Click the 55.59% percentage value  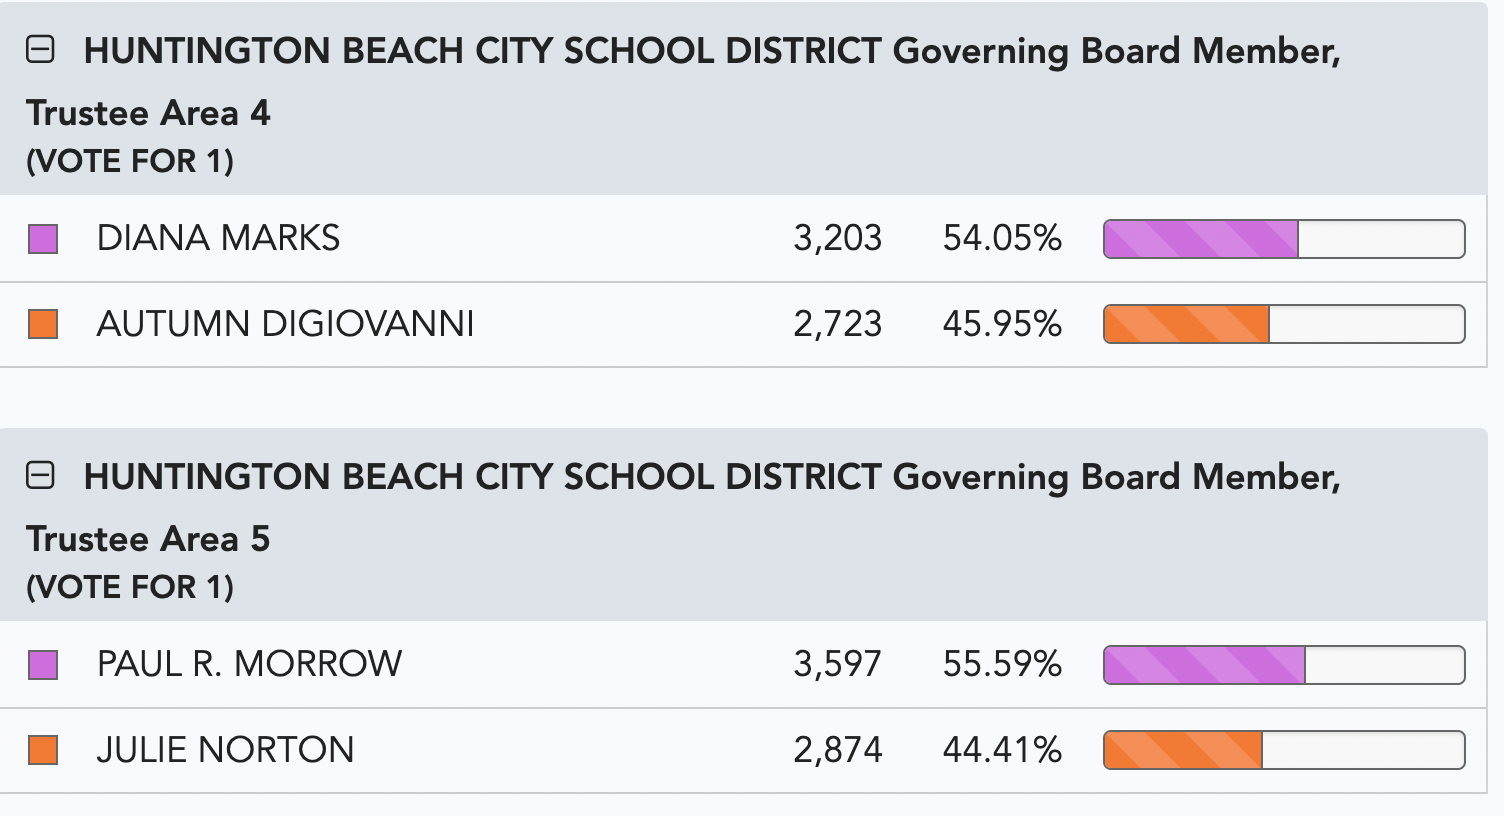point(1002,664)
